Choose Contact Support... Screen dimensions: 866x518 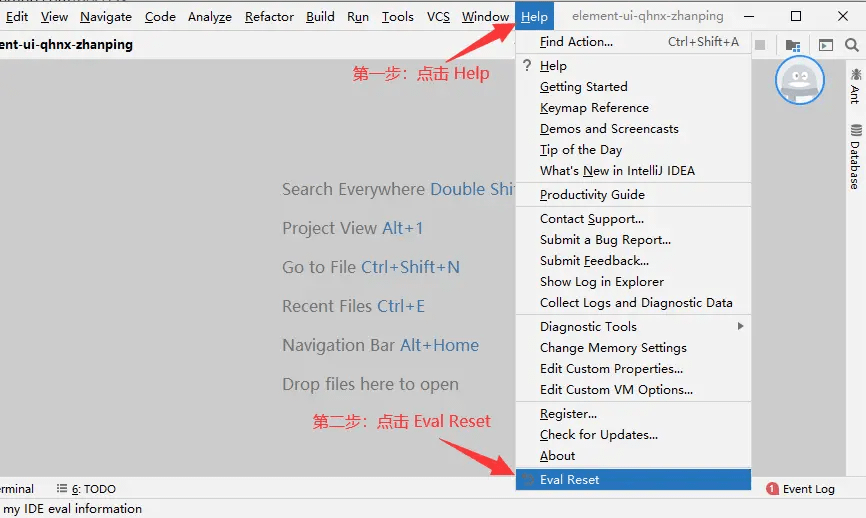633,219
